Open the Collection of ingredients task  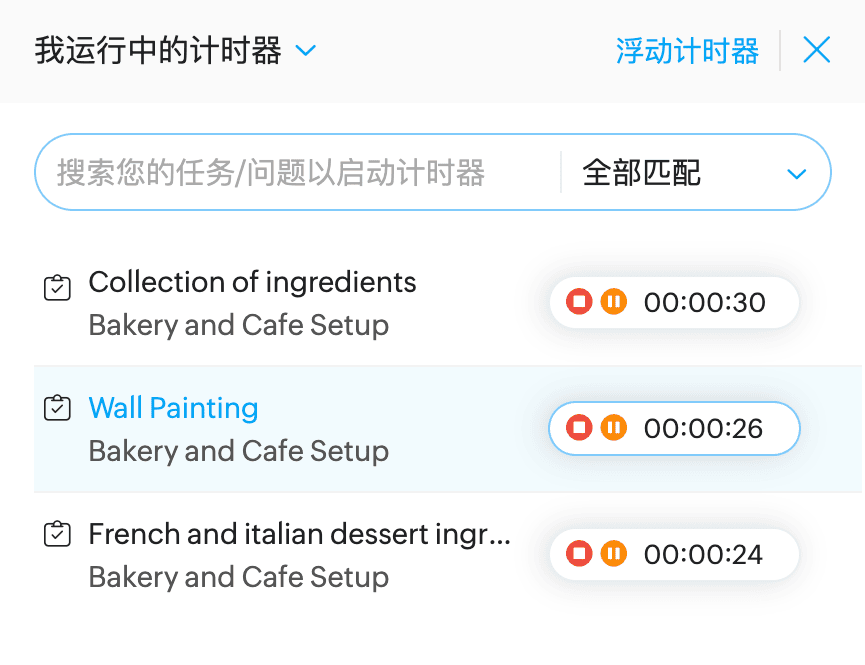coord(252,282)
